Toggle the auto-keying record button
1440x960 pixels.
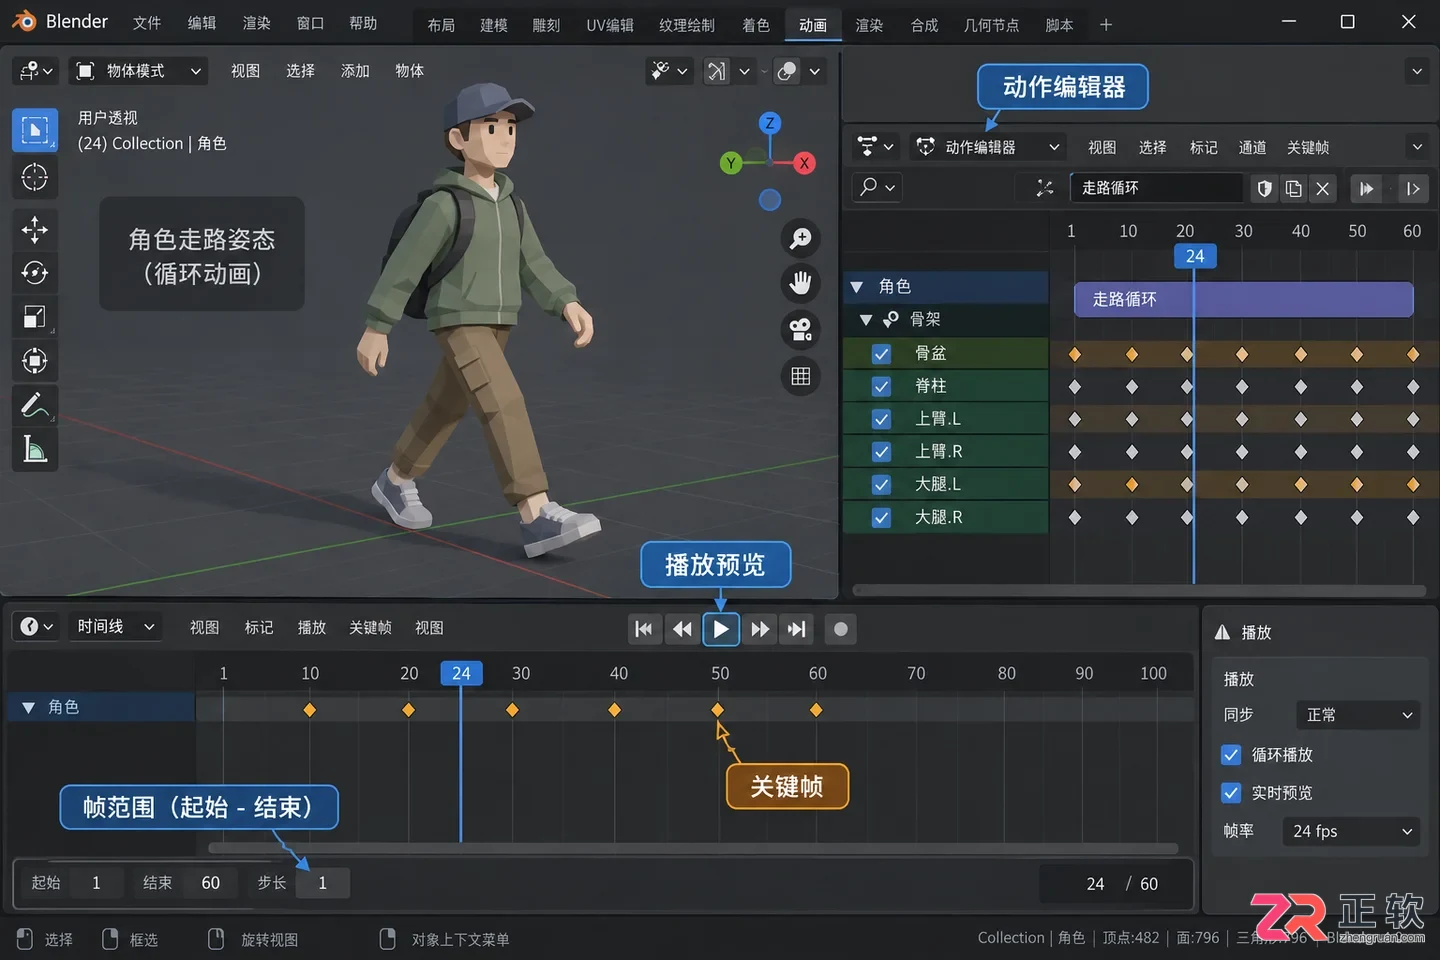coord(840,629)
